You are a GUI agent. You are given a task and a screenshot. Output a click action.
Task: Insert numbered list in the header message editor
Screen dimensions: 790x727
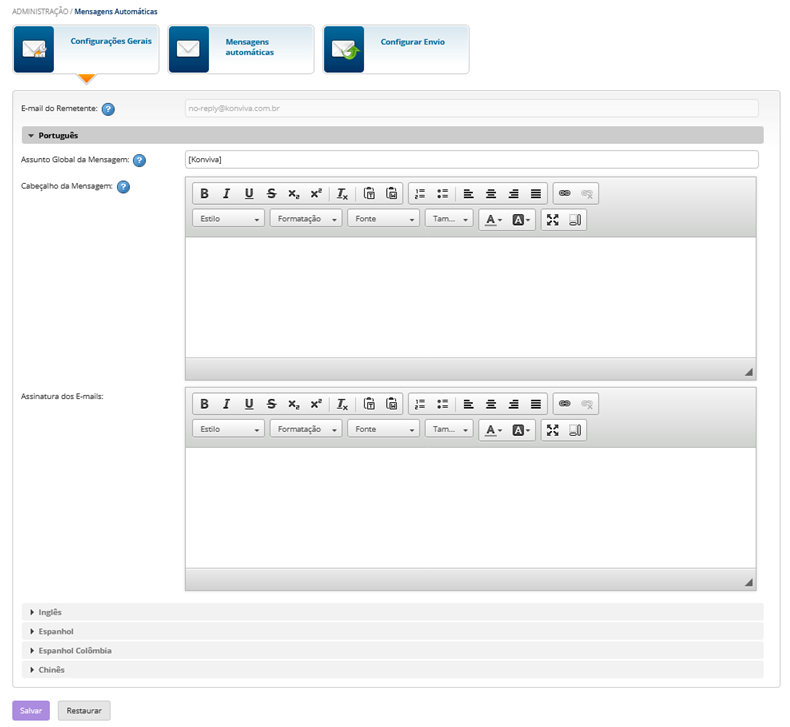tap(420, 194)
